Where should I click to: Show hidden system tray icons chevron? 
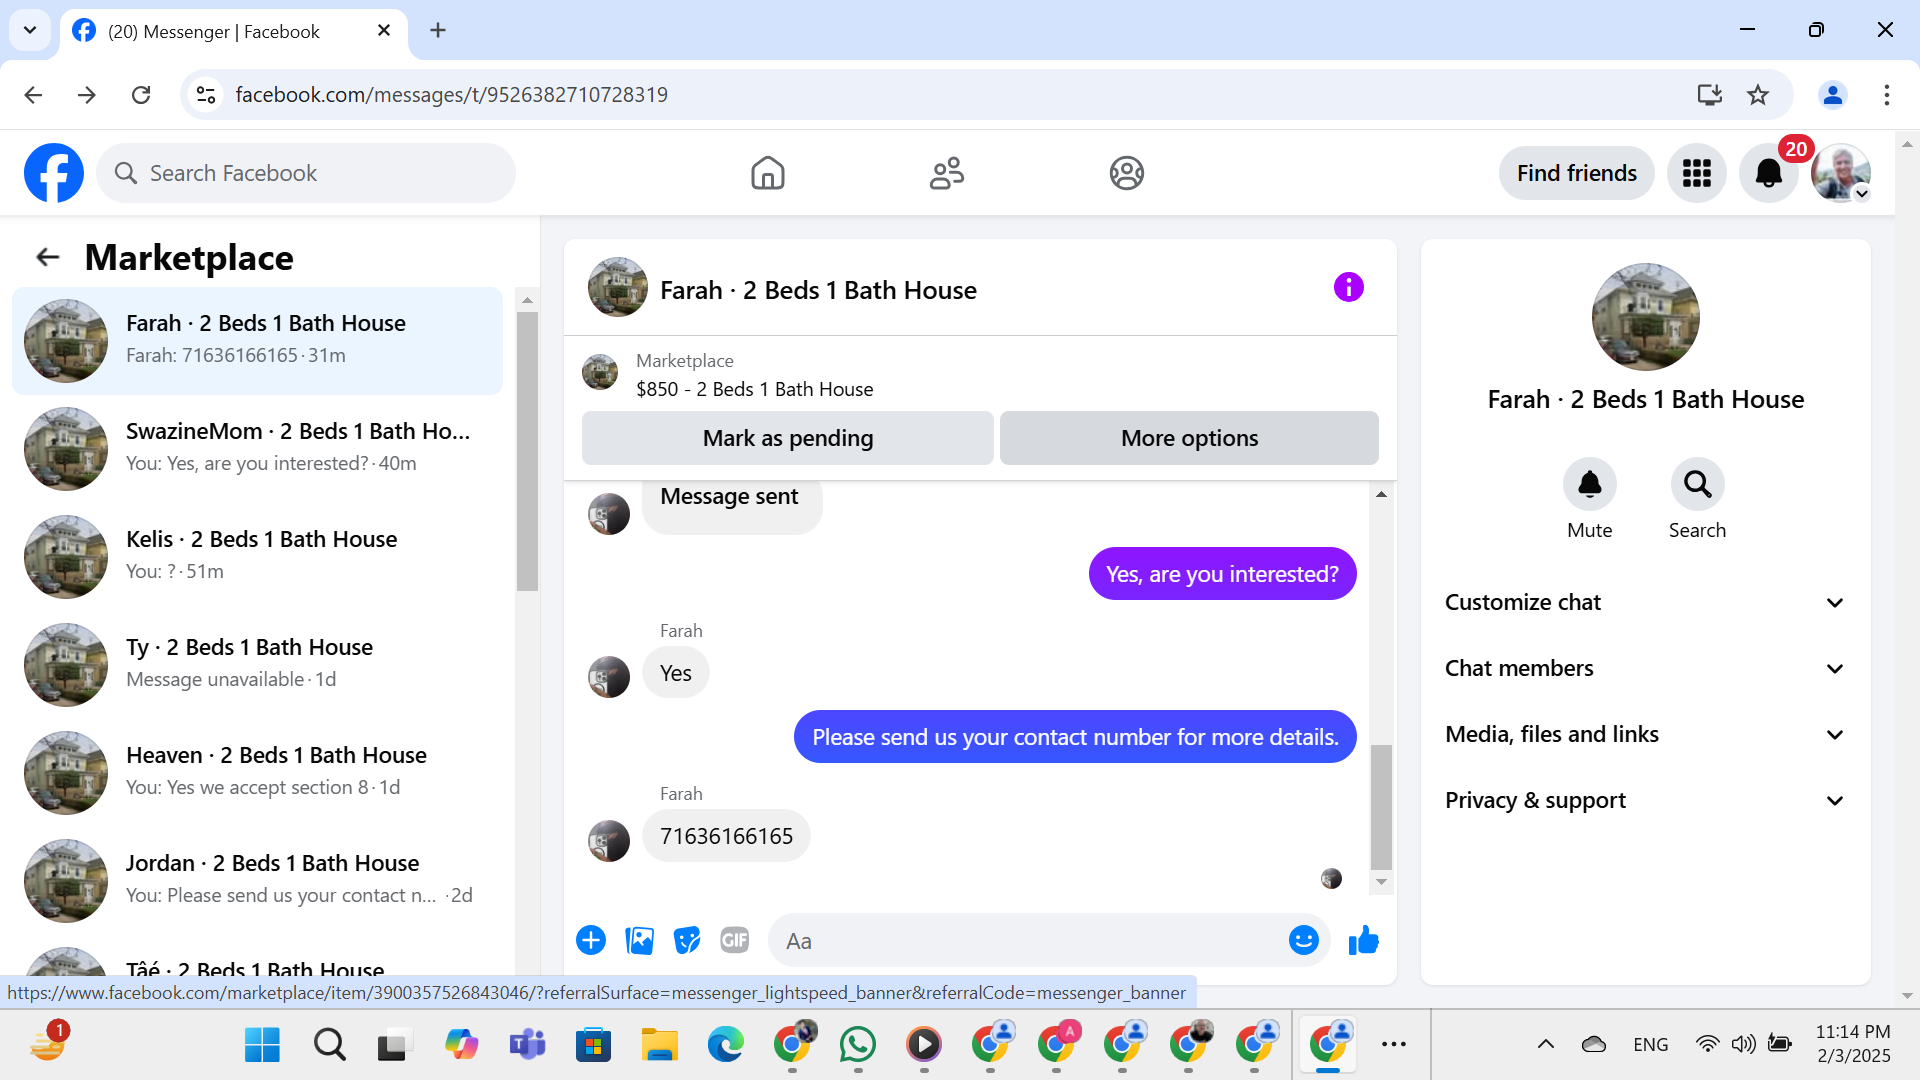(x=1545, y=1045)
